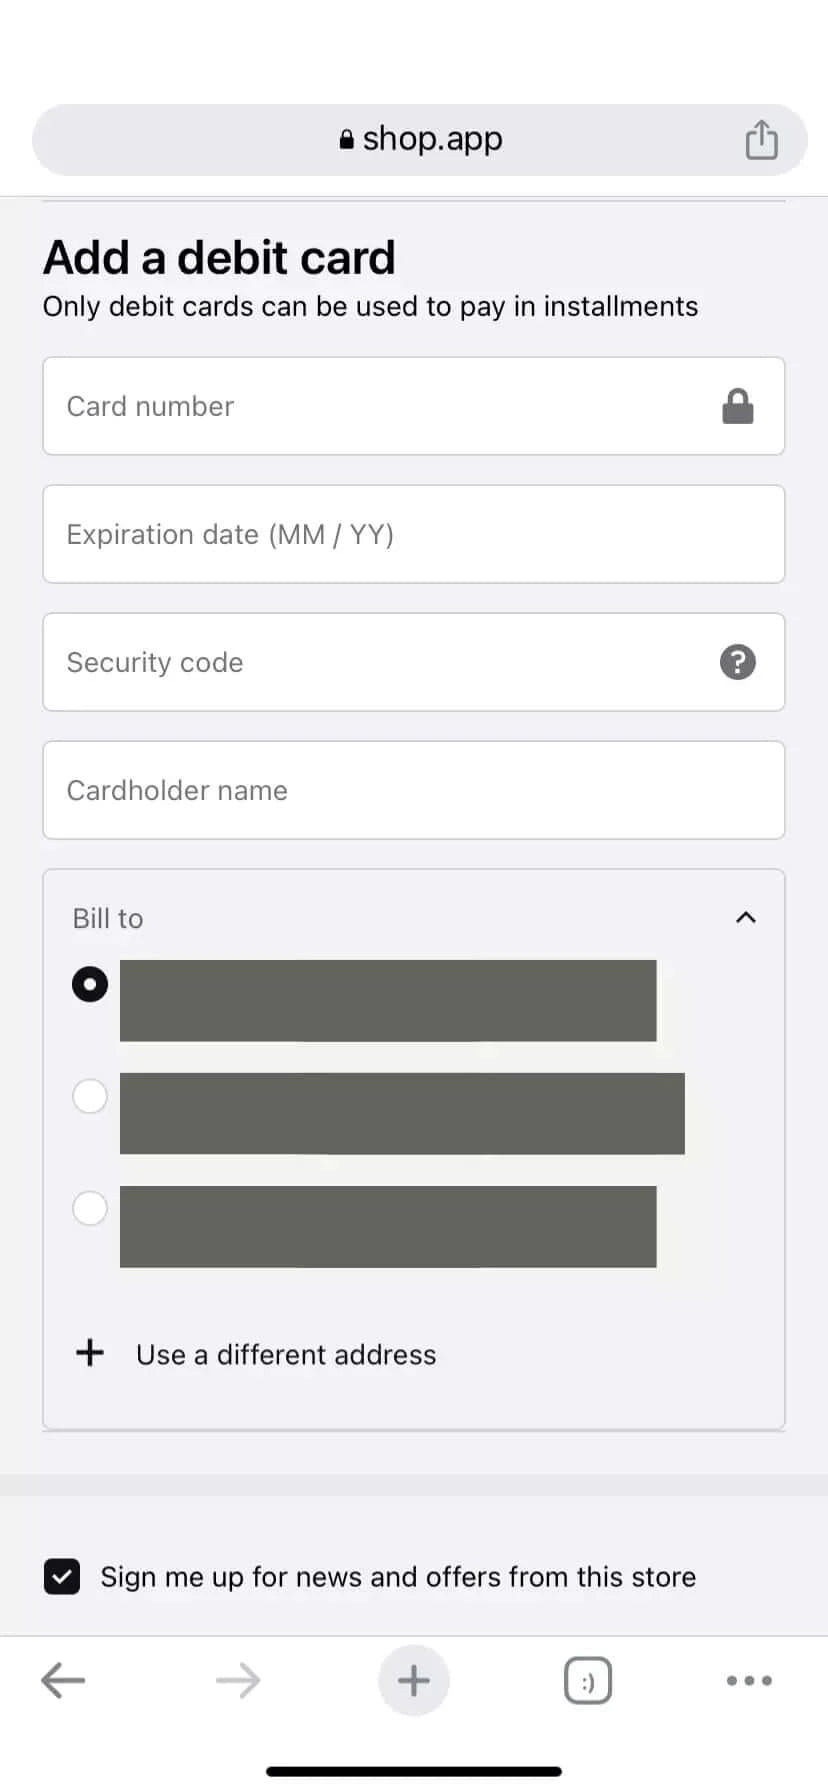Image resolution: width=828 pixels, height=1792 pixels.
Task: Open a new tab with plus button
Action: coord(414,1681)
